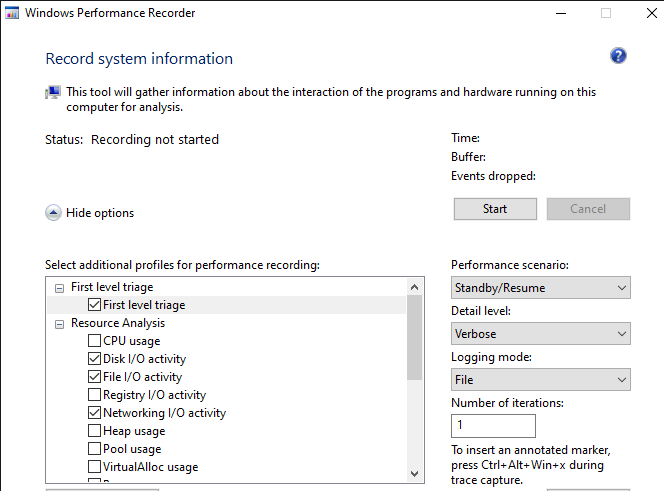Click the Windows Performance Recorder title bar icon

click(x=12, y=13)
